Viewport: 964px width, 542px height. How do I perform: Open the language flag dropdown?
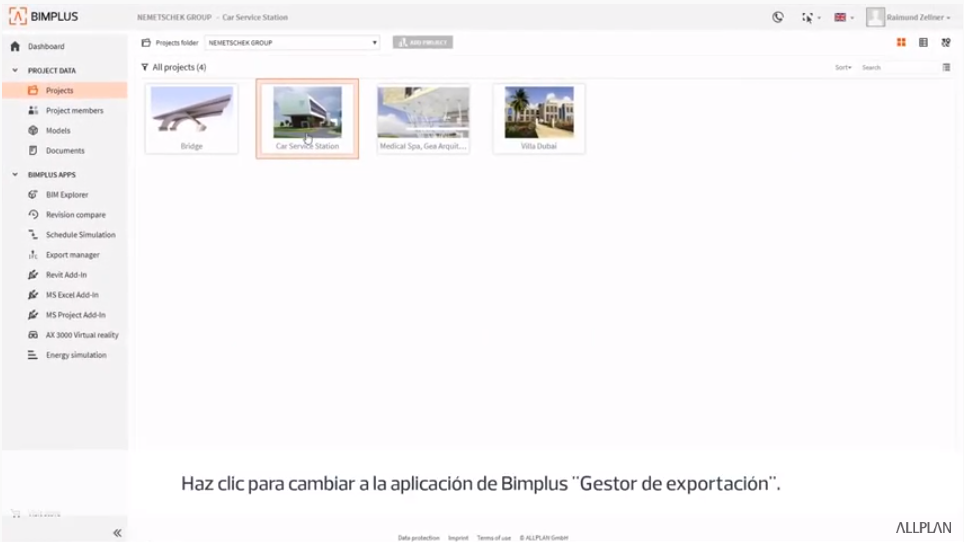point(844,17)
